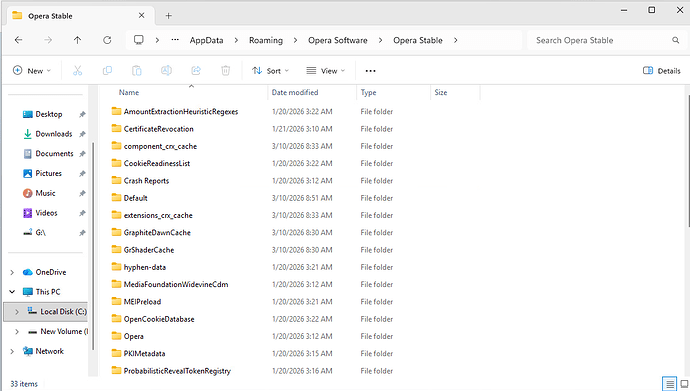Collapse the This PC tree node

12,292
